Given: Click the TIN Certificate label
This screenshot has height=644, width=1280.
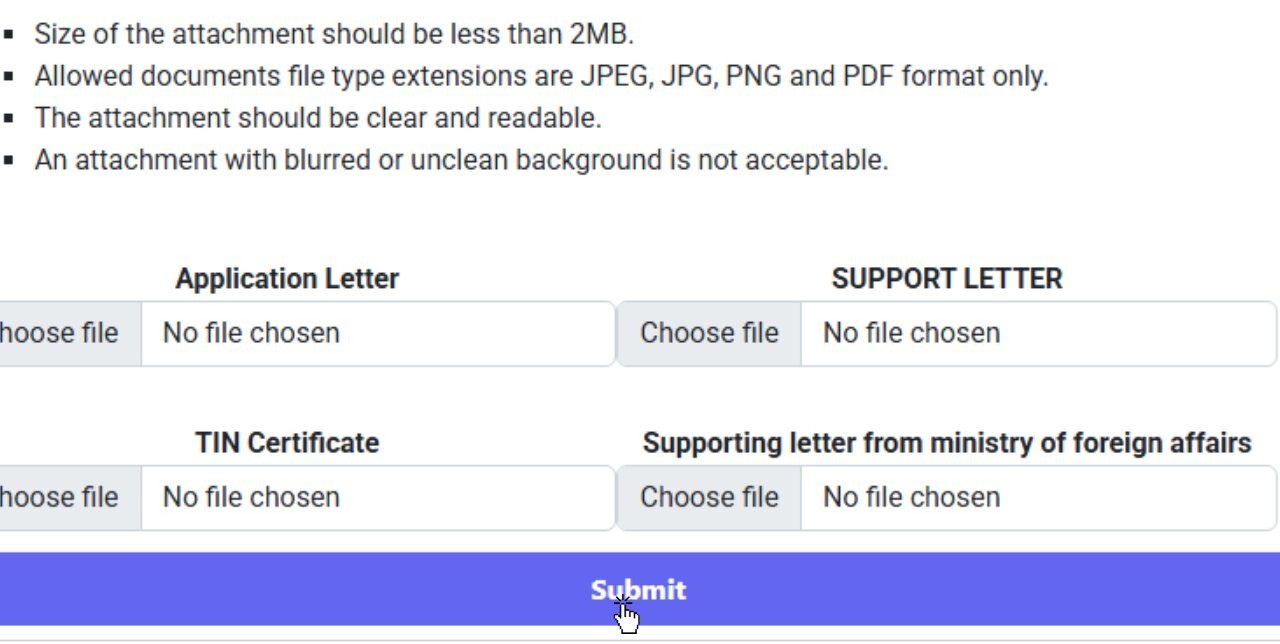Looking at the screenshot, I should pos(287,443).
